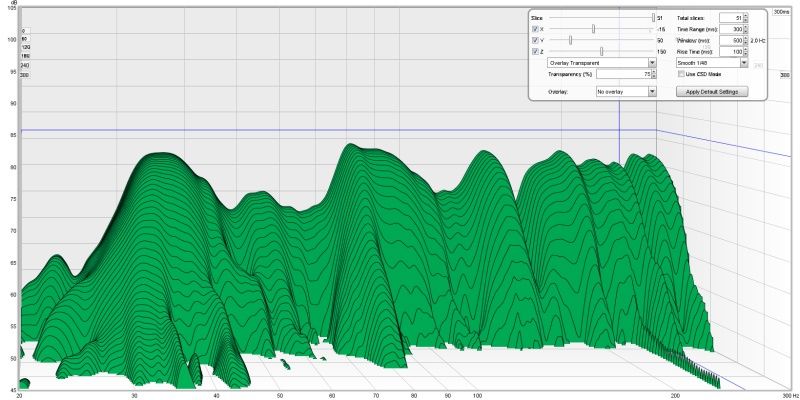The image size is (800, 400).
Task: Toggle the Y axis checkbox
Action: coord(535,40)
